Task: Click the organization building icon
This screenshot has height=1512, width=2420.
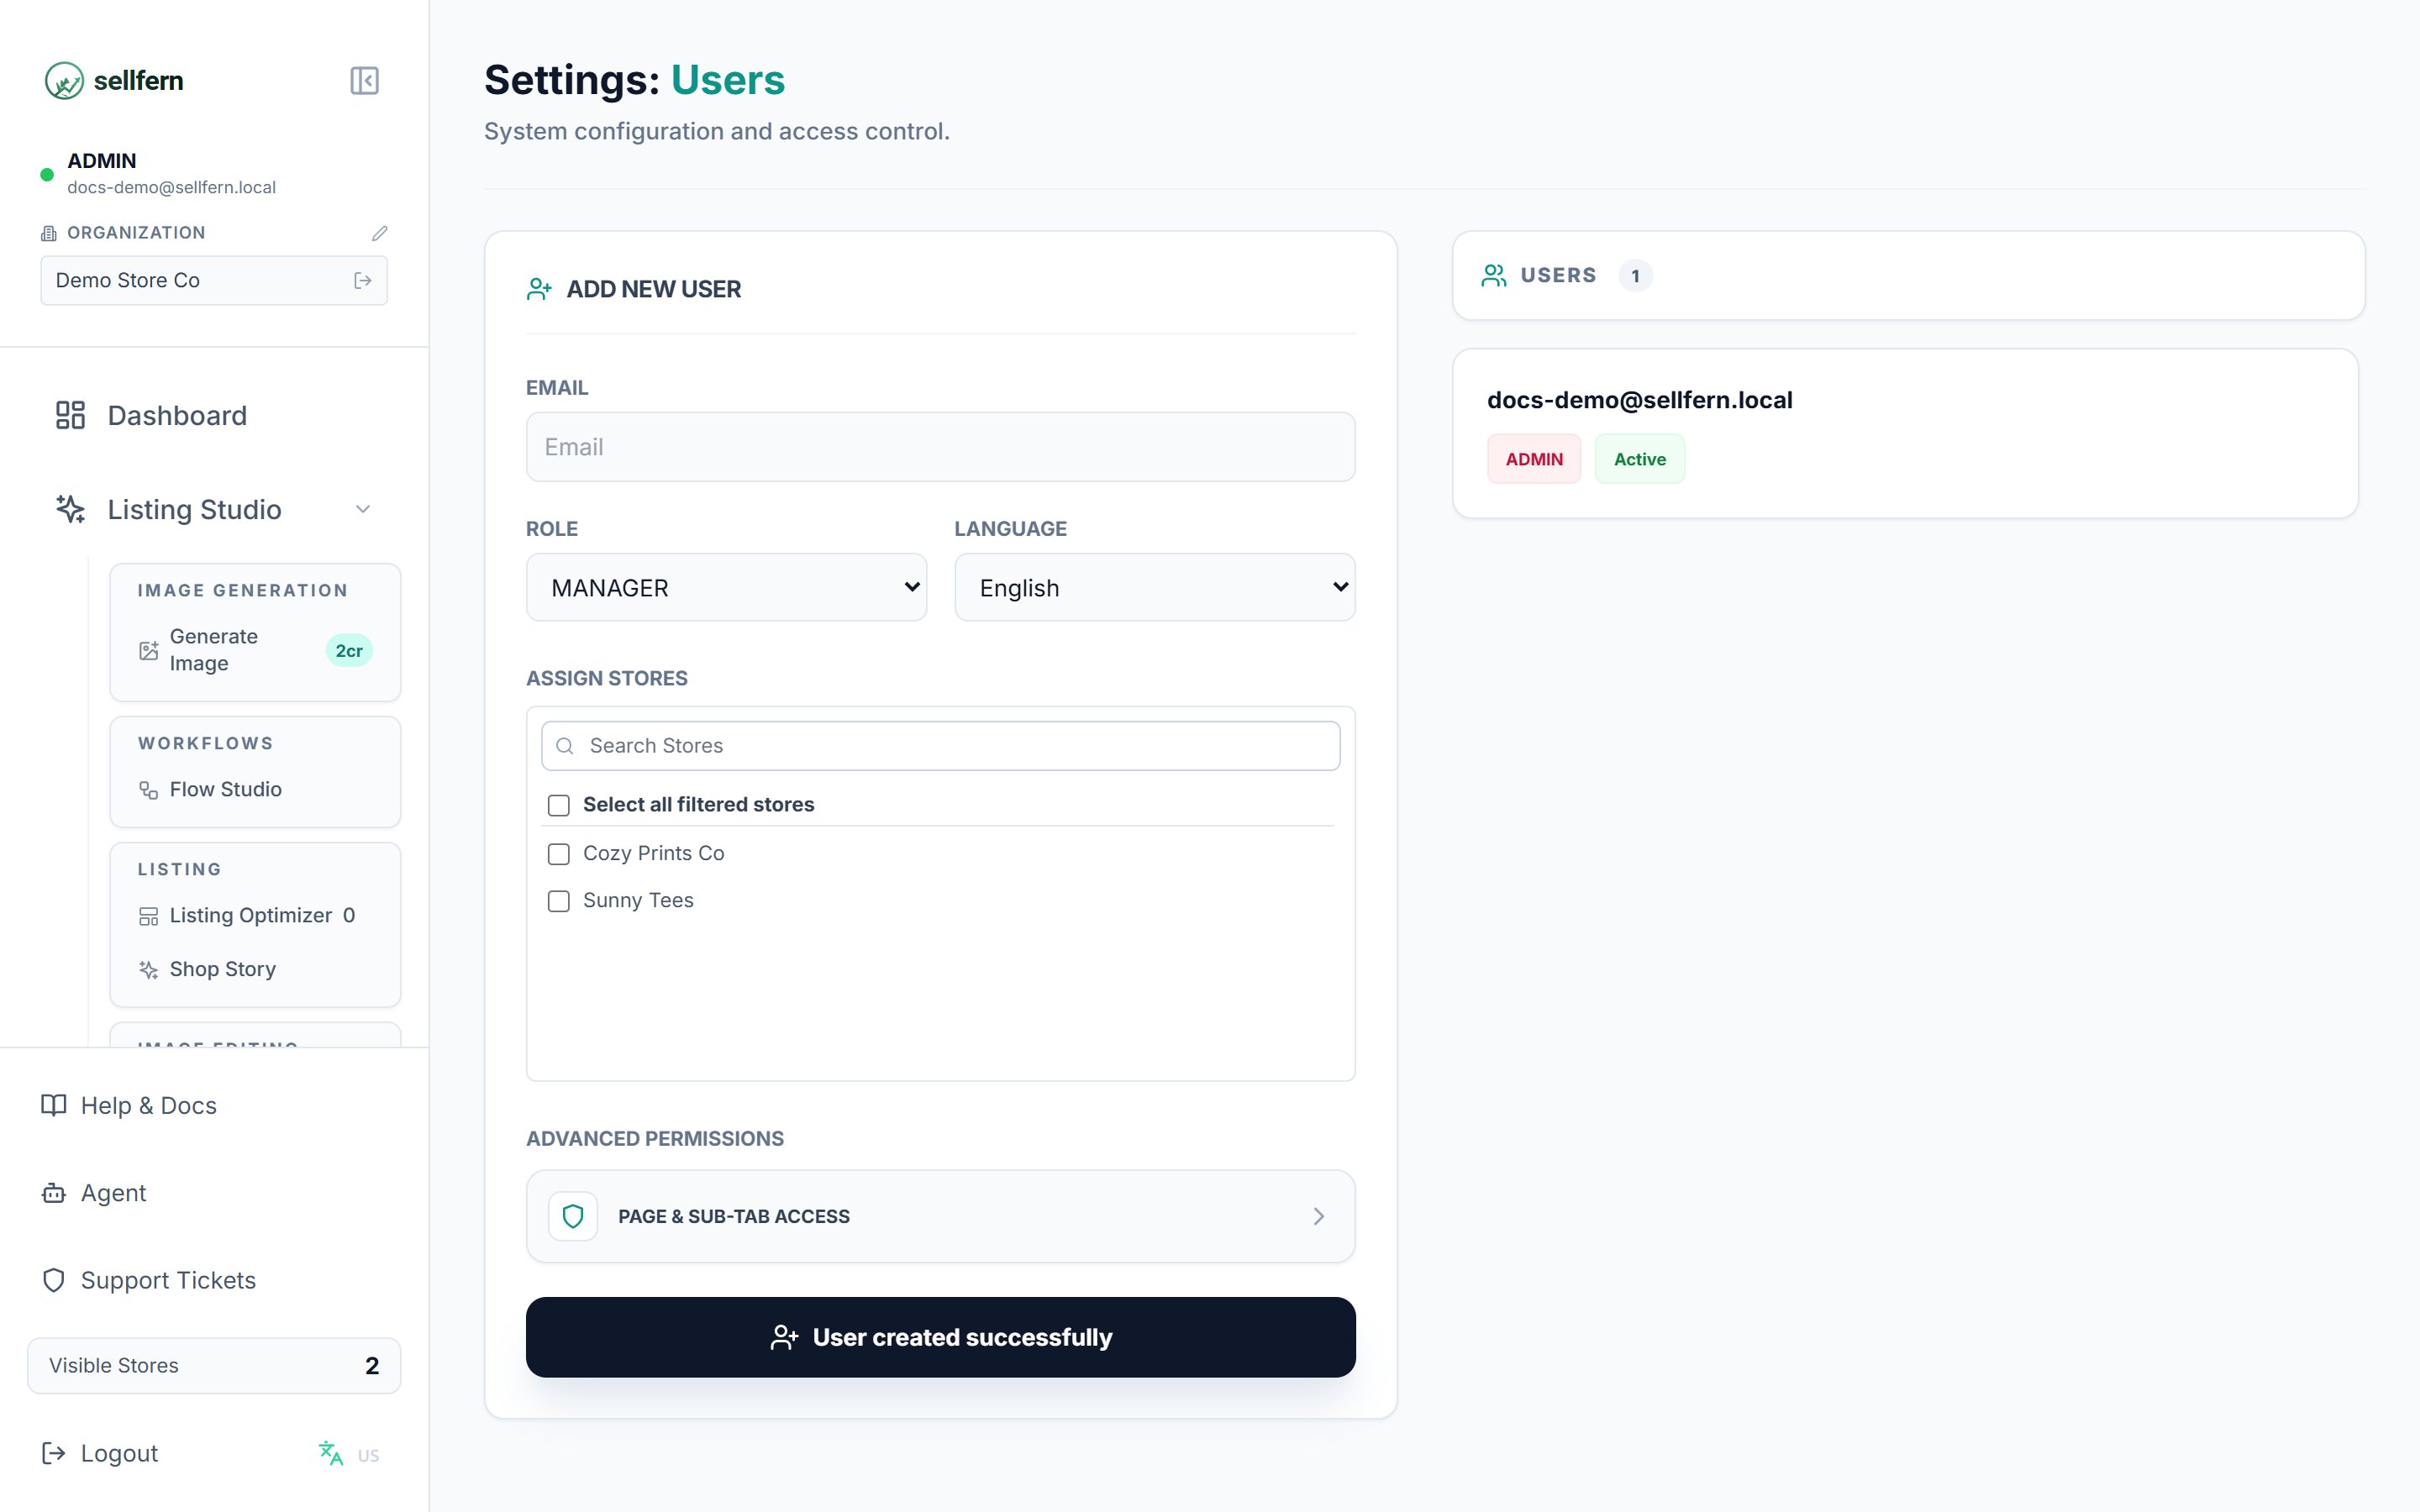Action: coord(48,233)
